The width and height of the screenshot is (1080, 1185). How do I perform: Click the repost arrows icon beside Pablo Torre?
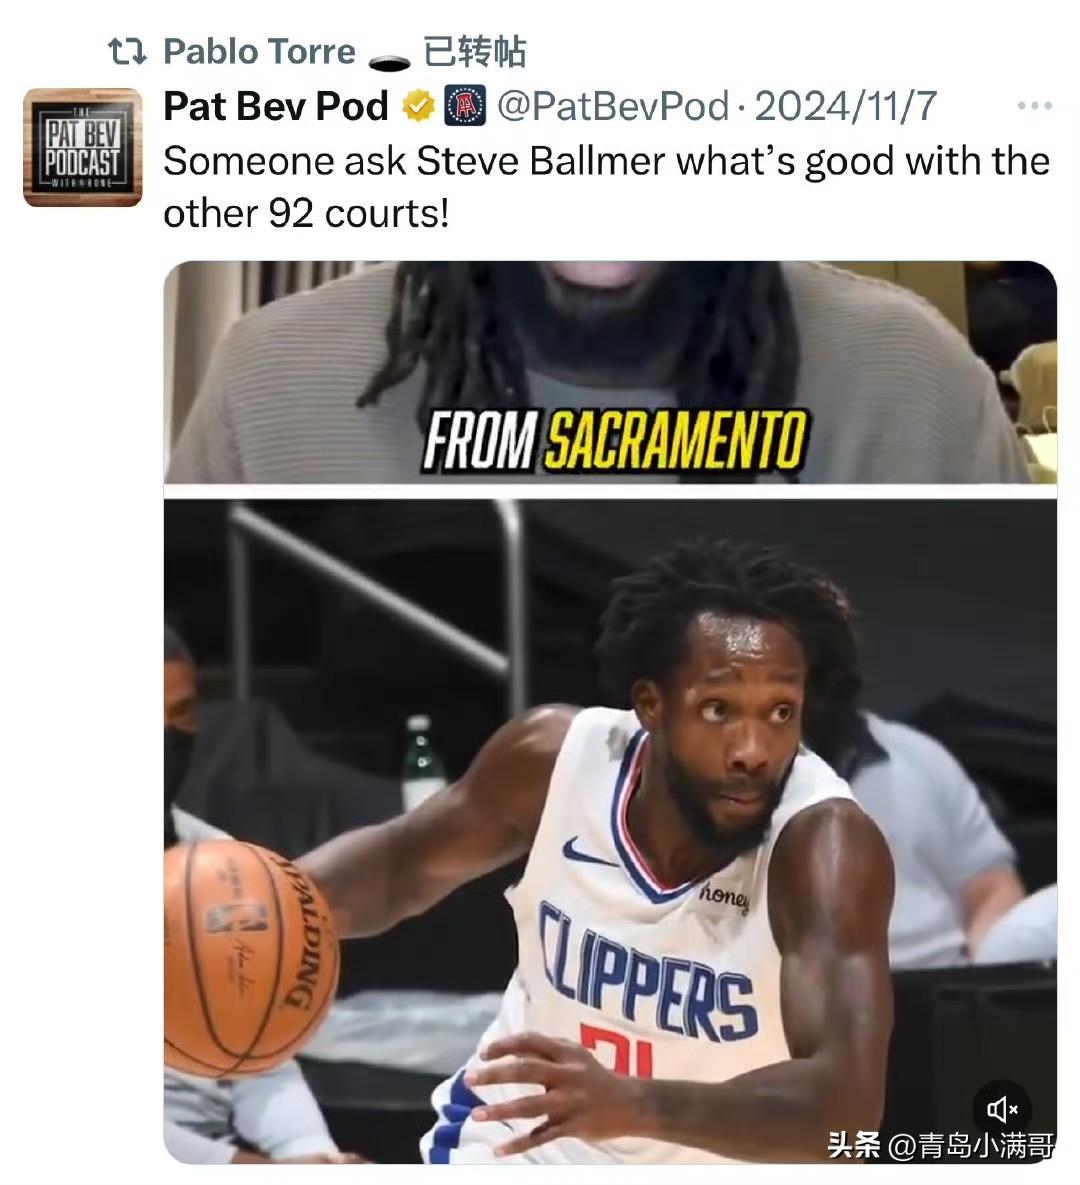coord(127,52)
